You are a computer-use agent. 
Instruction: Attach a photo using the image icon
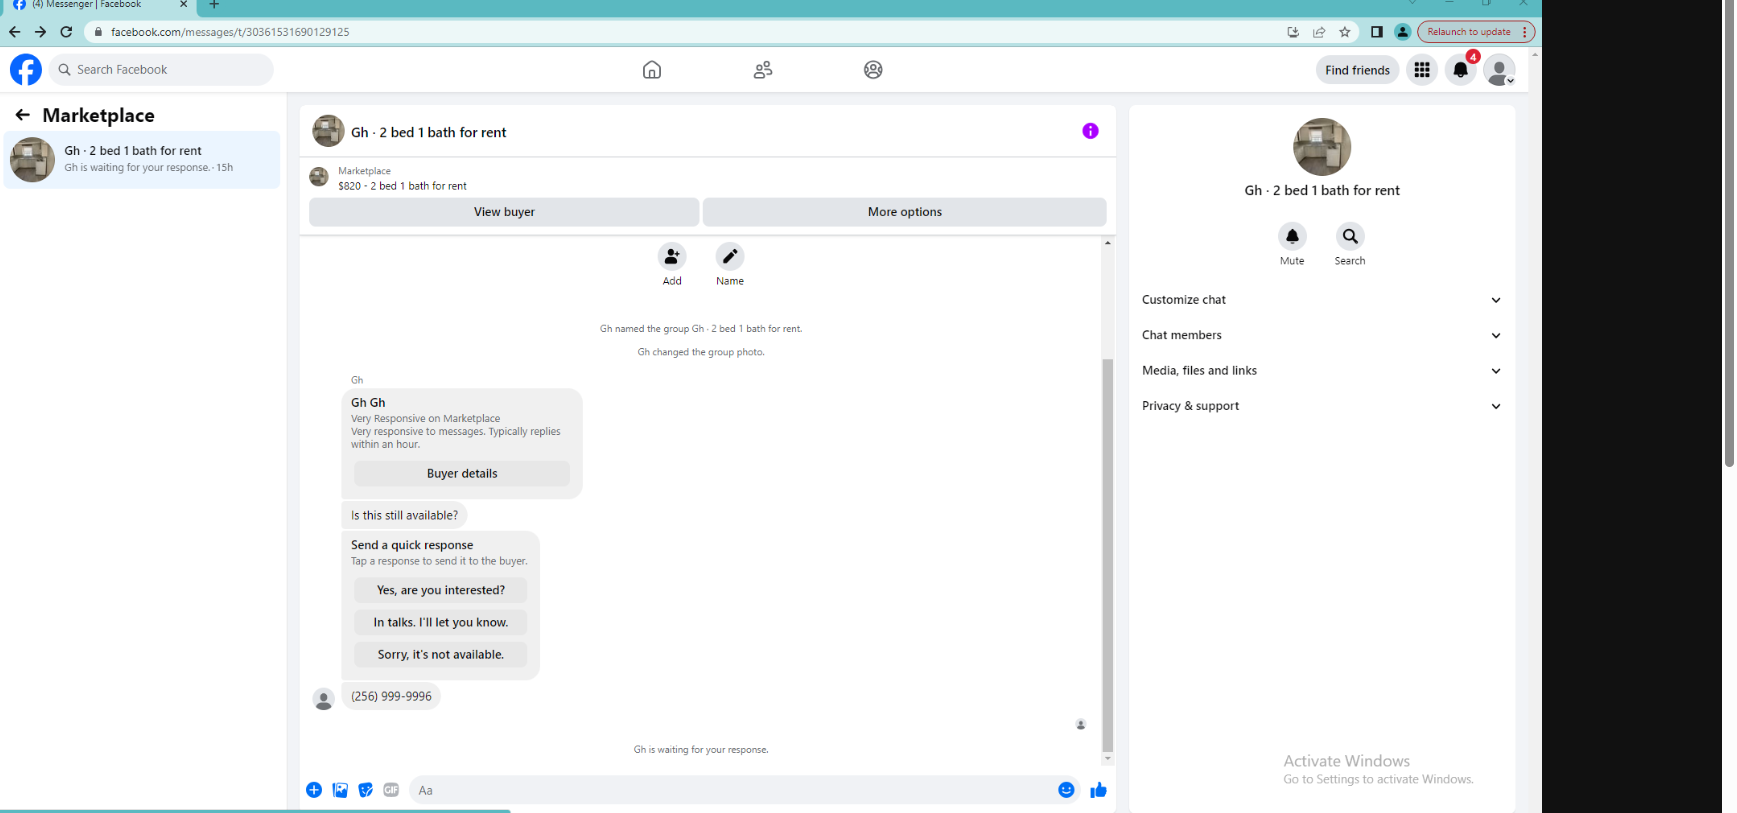[340, 790]
